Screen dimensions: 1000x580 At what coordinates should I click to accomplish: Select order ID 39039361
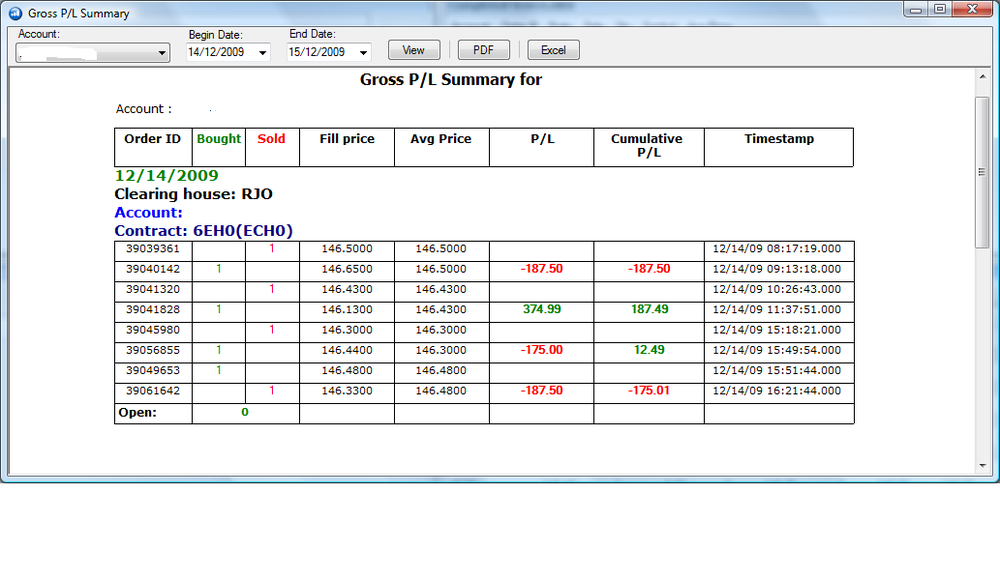point(152,249)
